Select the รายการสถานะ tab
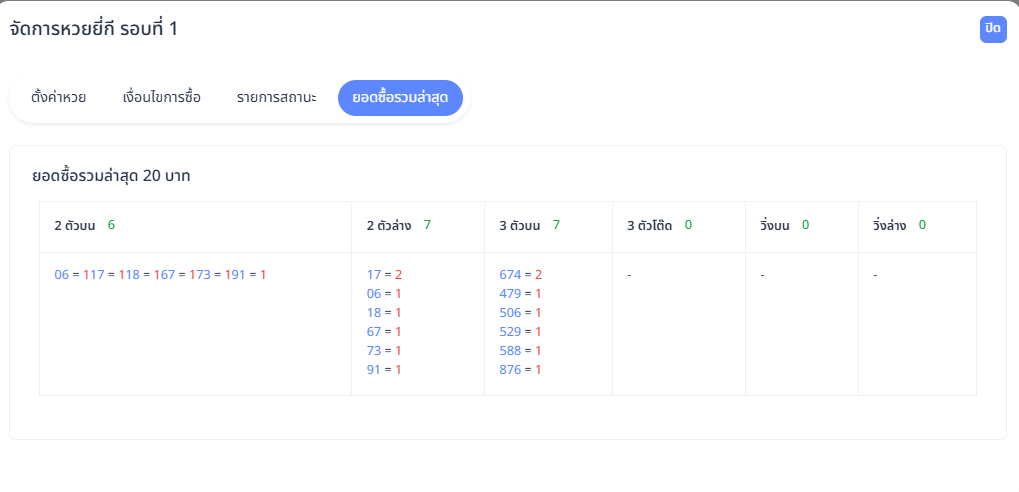The image size is (1019, 492). click(277, 98)
